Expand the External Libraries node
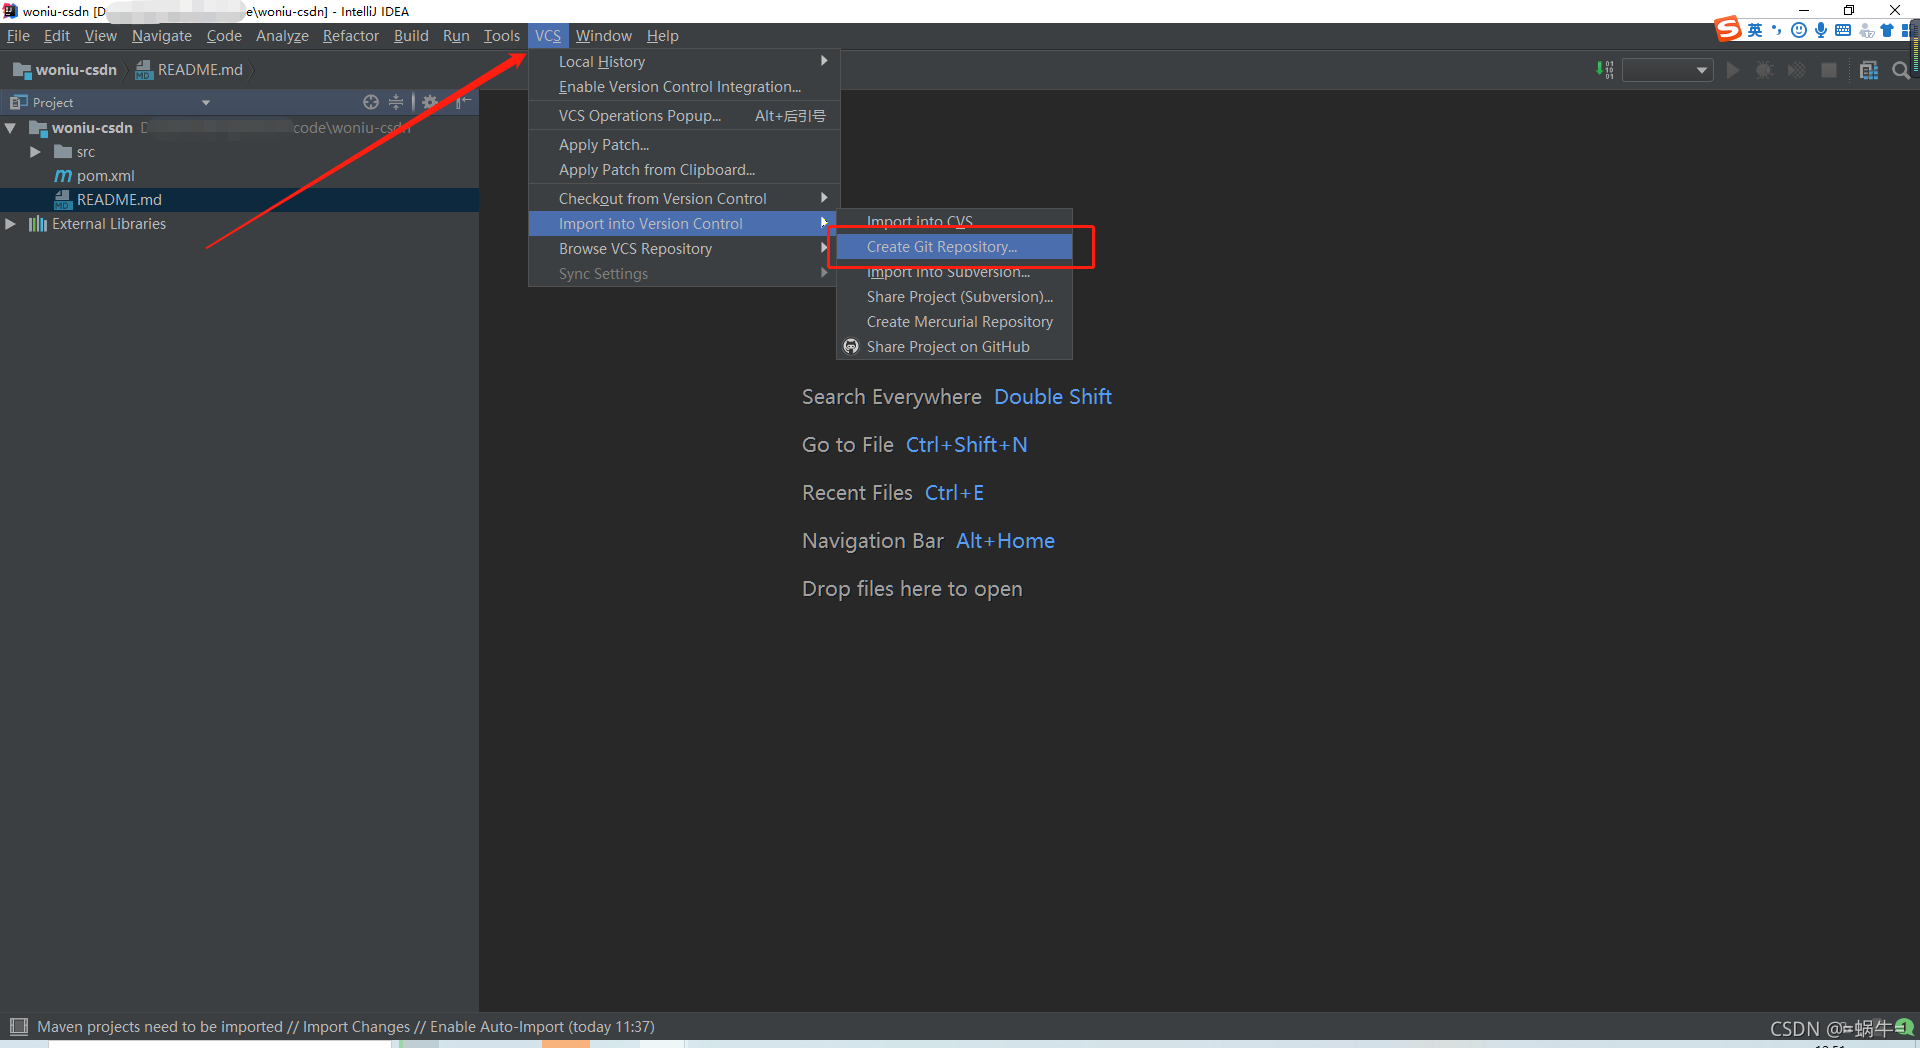1920x1048 pixels. coord(11,224)
